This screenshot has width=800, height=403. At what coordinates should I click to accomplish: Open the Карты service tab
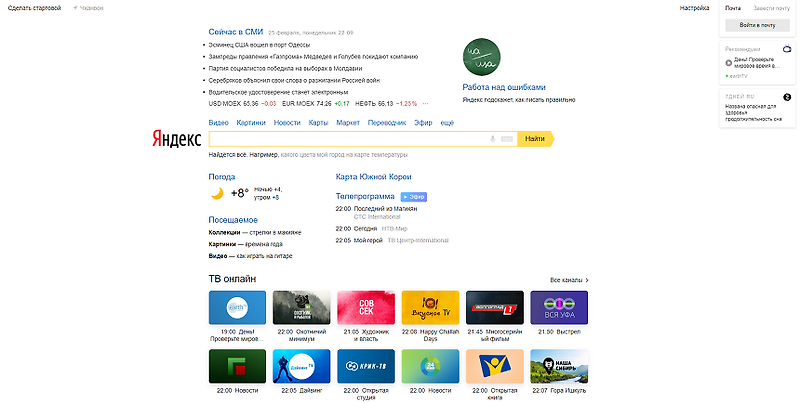[318, 123]
